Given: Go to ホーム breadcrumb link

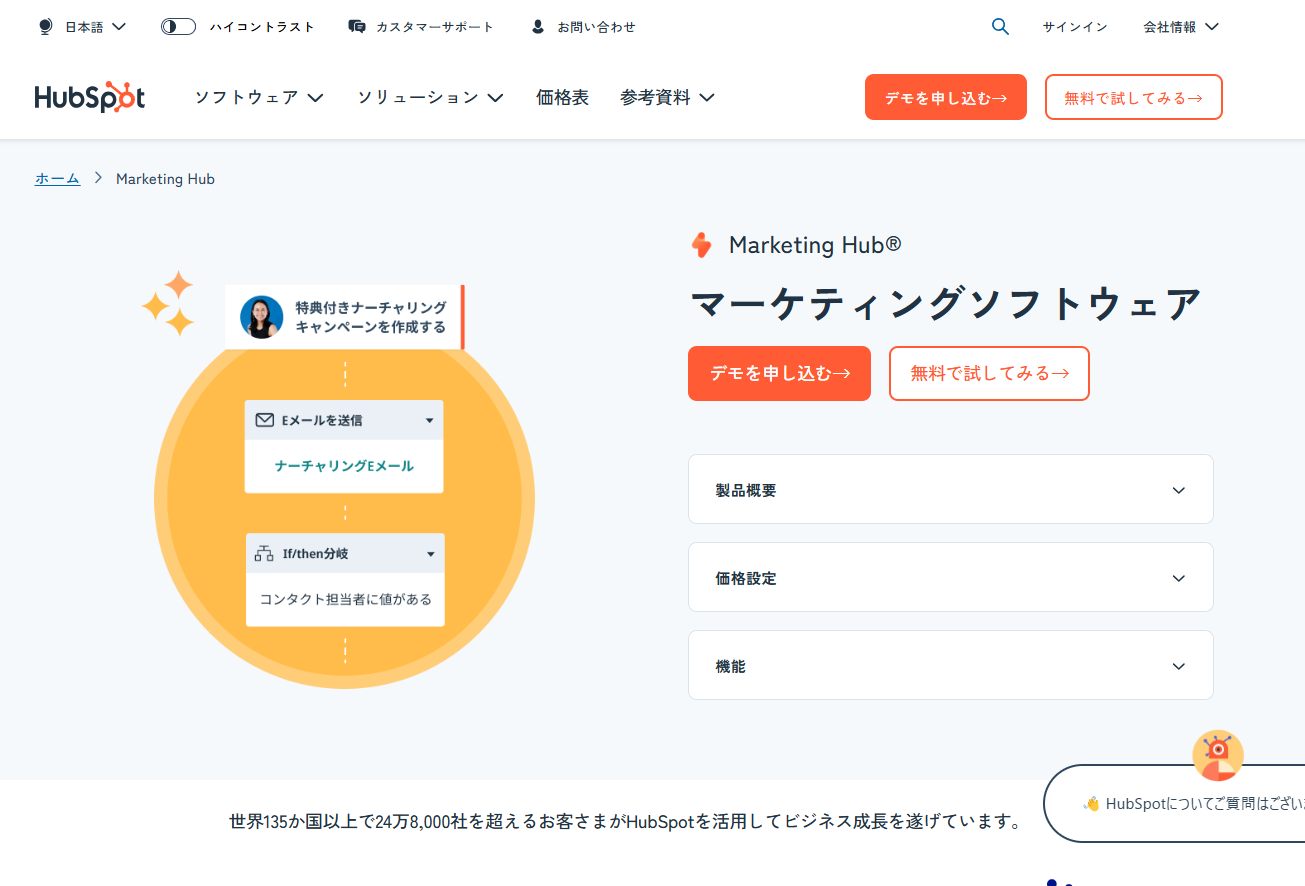Looking at the screenshot, I should coord(57,179).
